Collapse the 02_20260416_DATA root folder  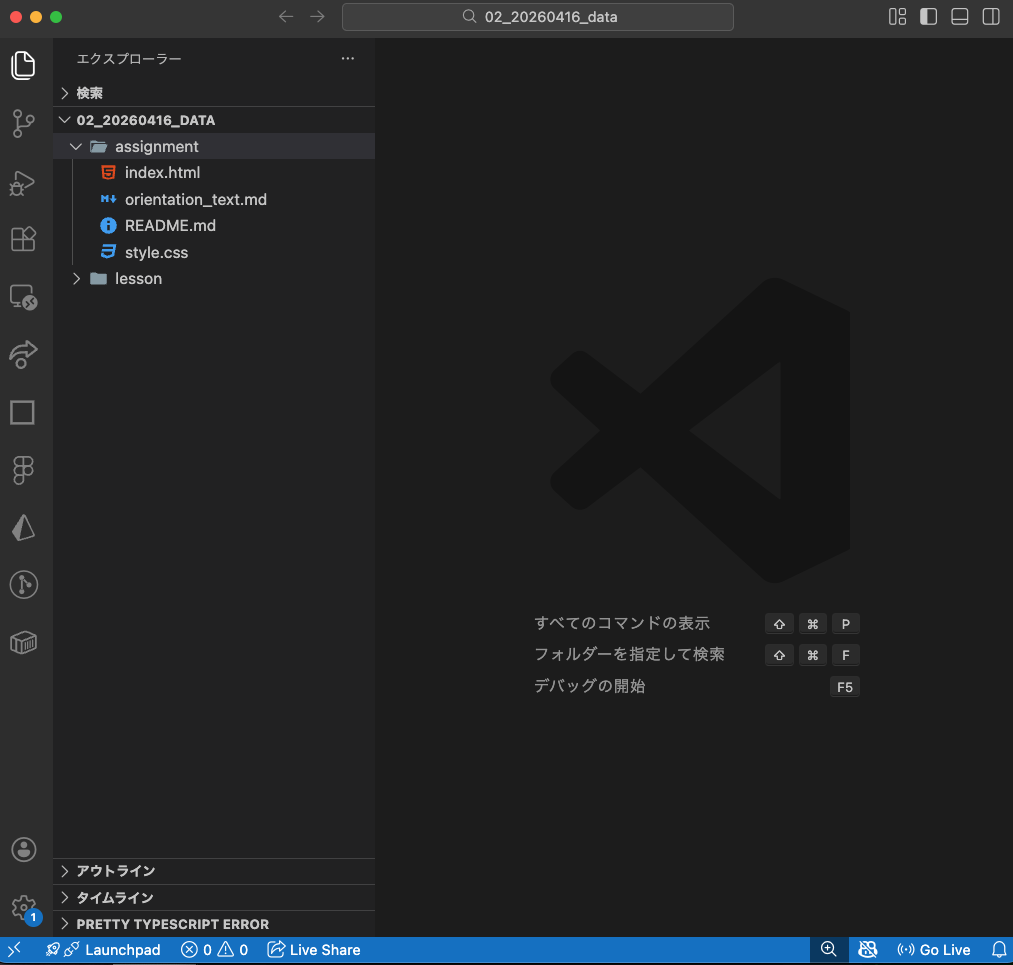[214, 120]
